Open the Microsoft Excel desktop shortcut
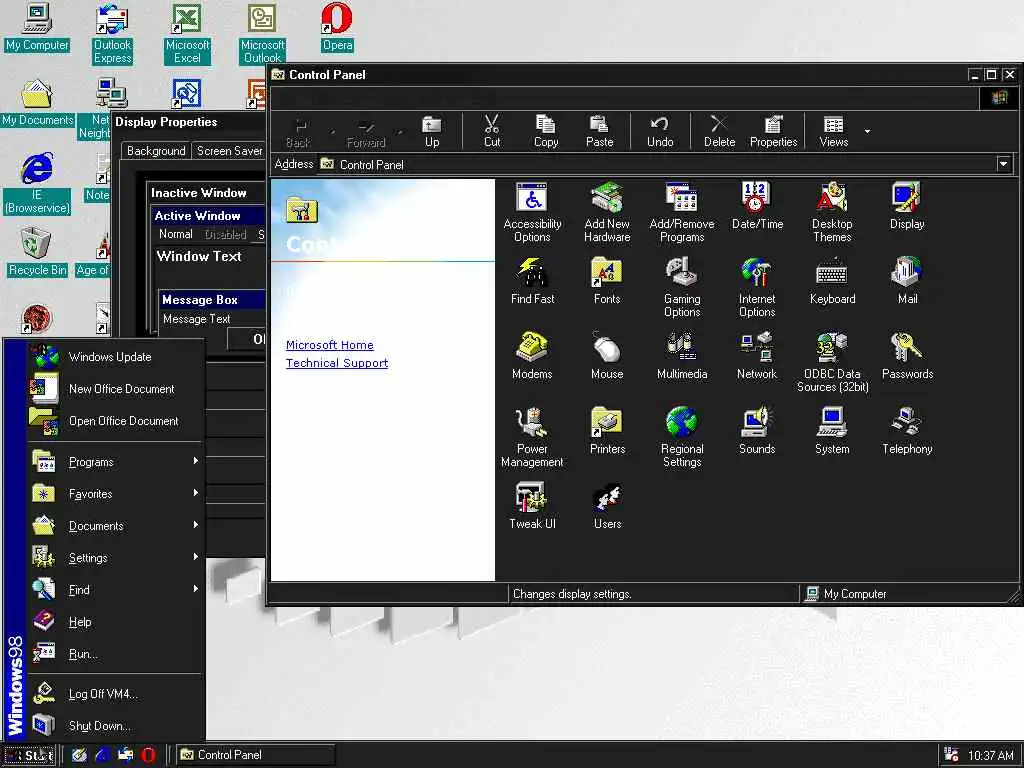Viewport: 1024px width, 768px height. pyautogui.click(x=187, y=34)
